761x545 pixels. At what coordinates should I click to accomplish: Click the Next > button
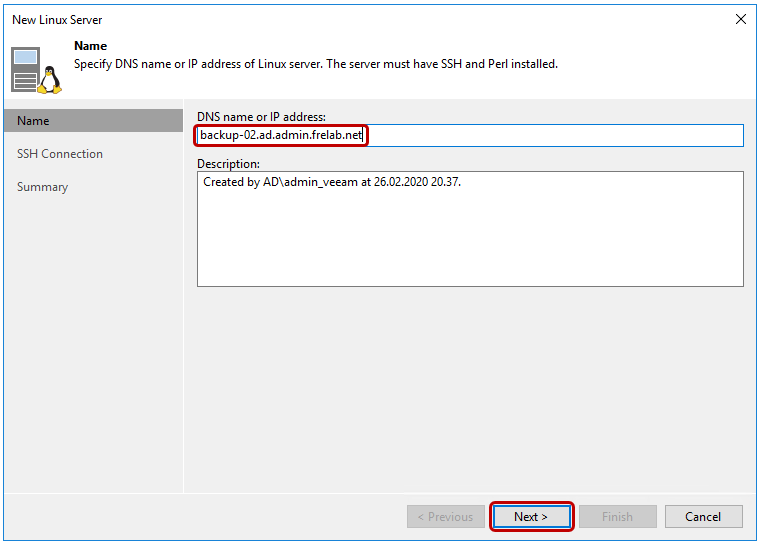[x=531, y=516]
